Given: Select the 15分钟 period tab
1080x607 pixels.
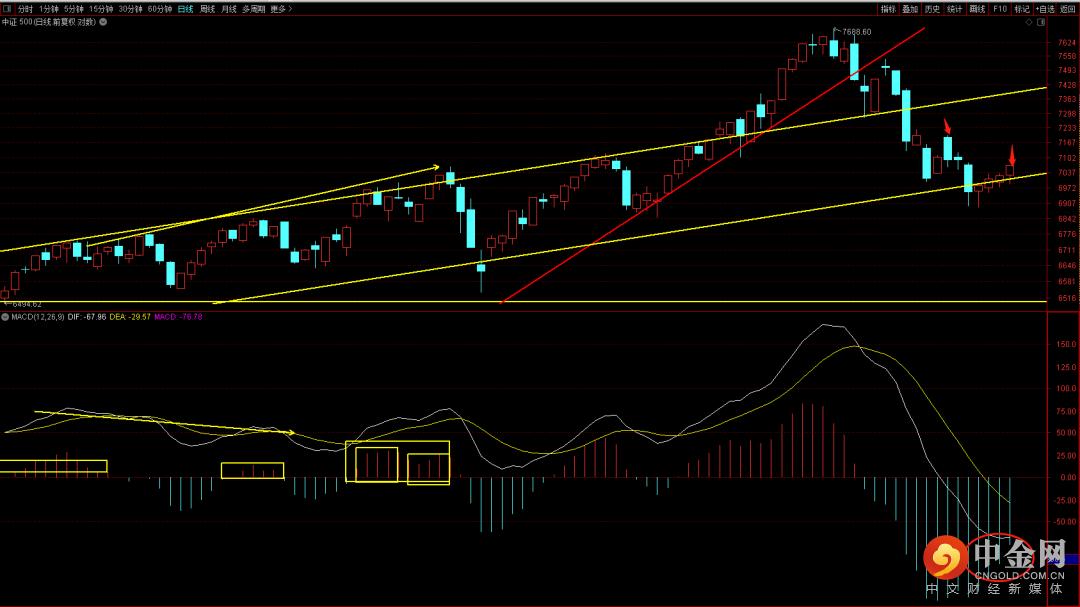Looking at the screenshot, I should tap(101, 9).
